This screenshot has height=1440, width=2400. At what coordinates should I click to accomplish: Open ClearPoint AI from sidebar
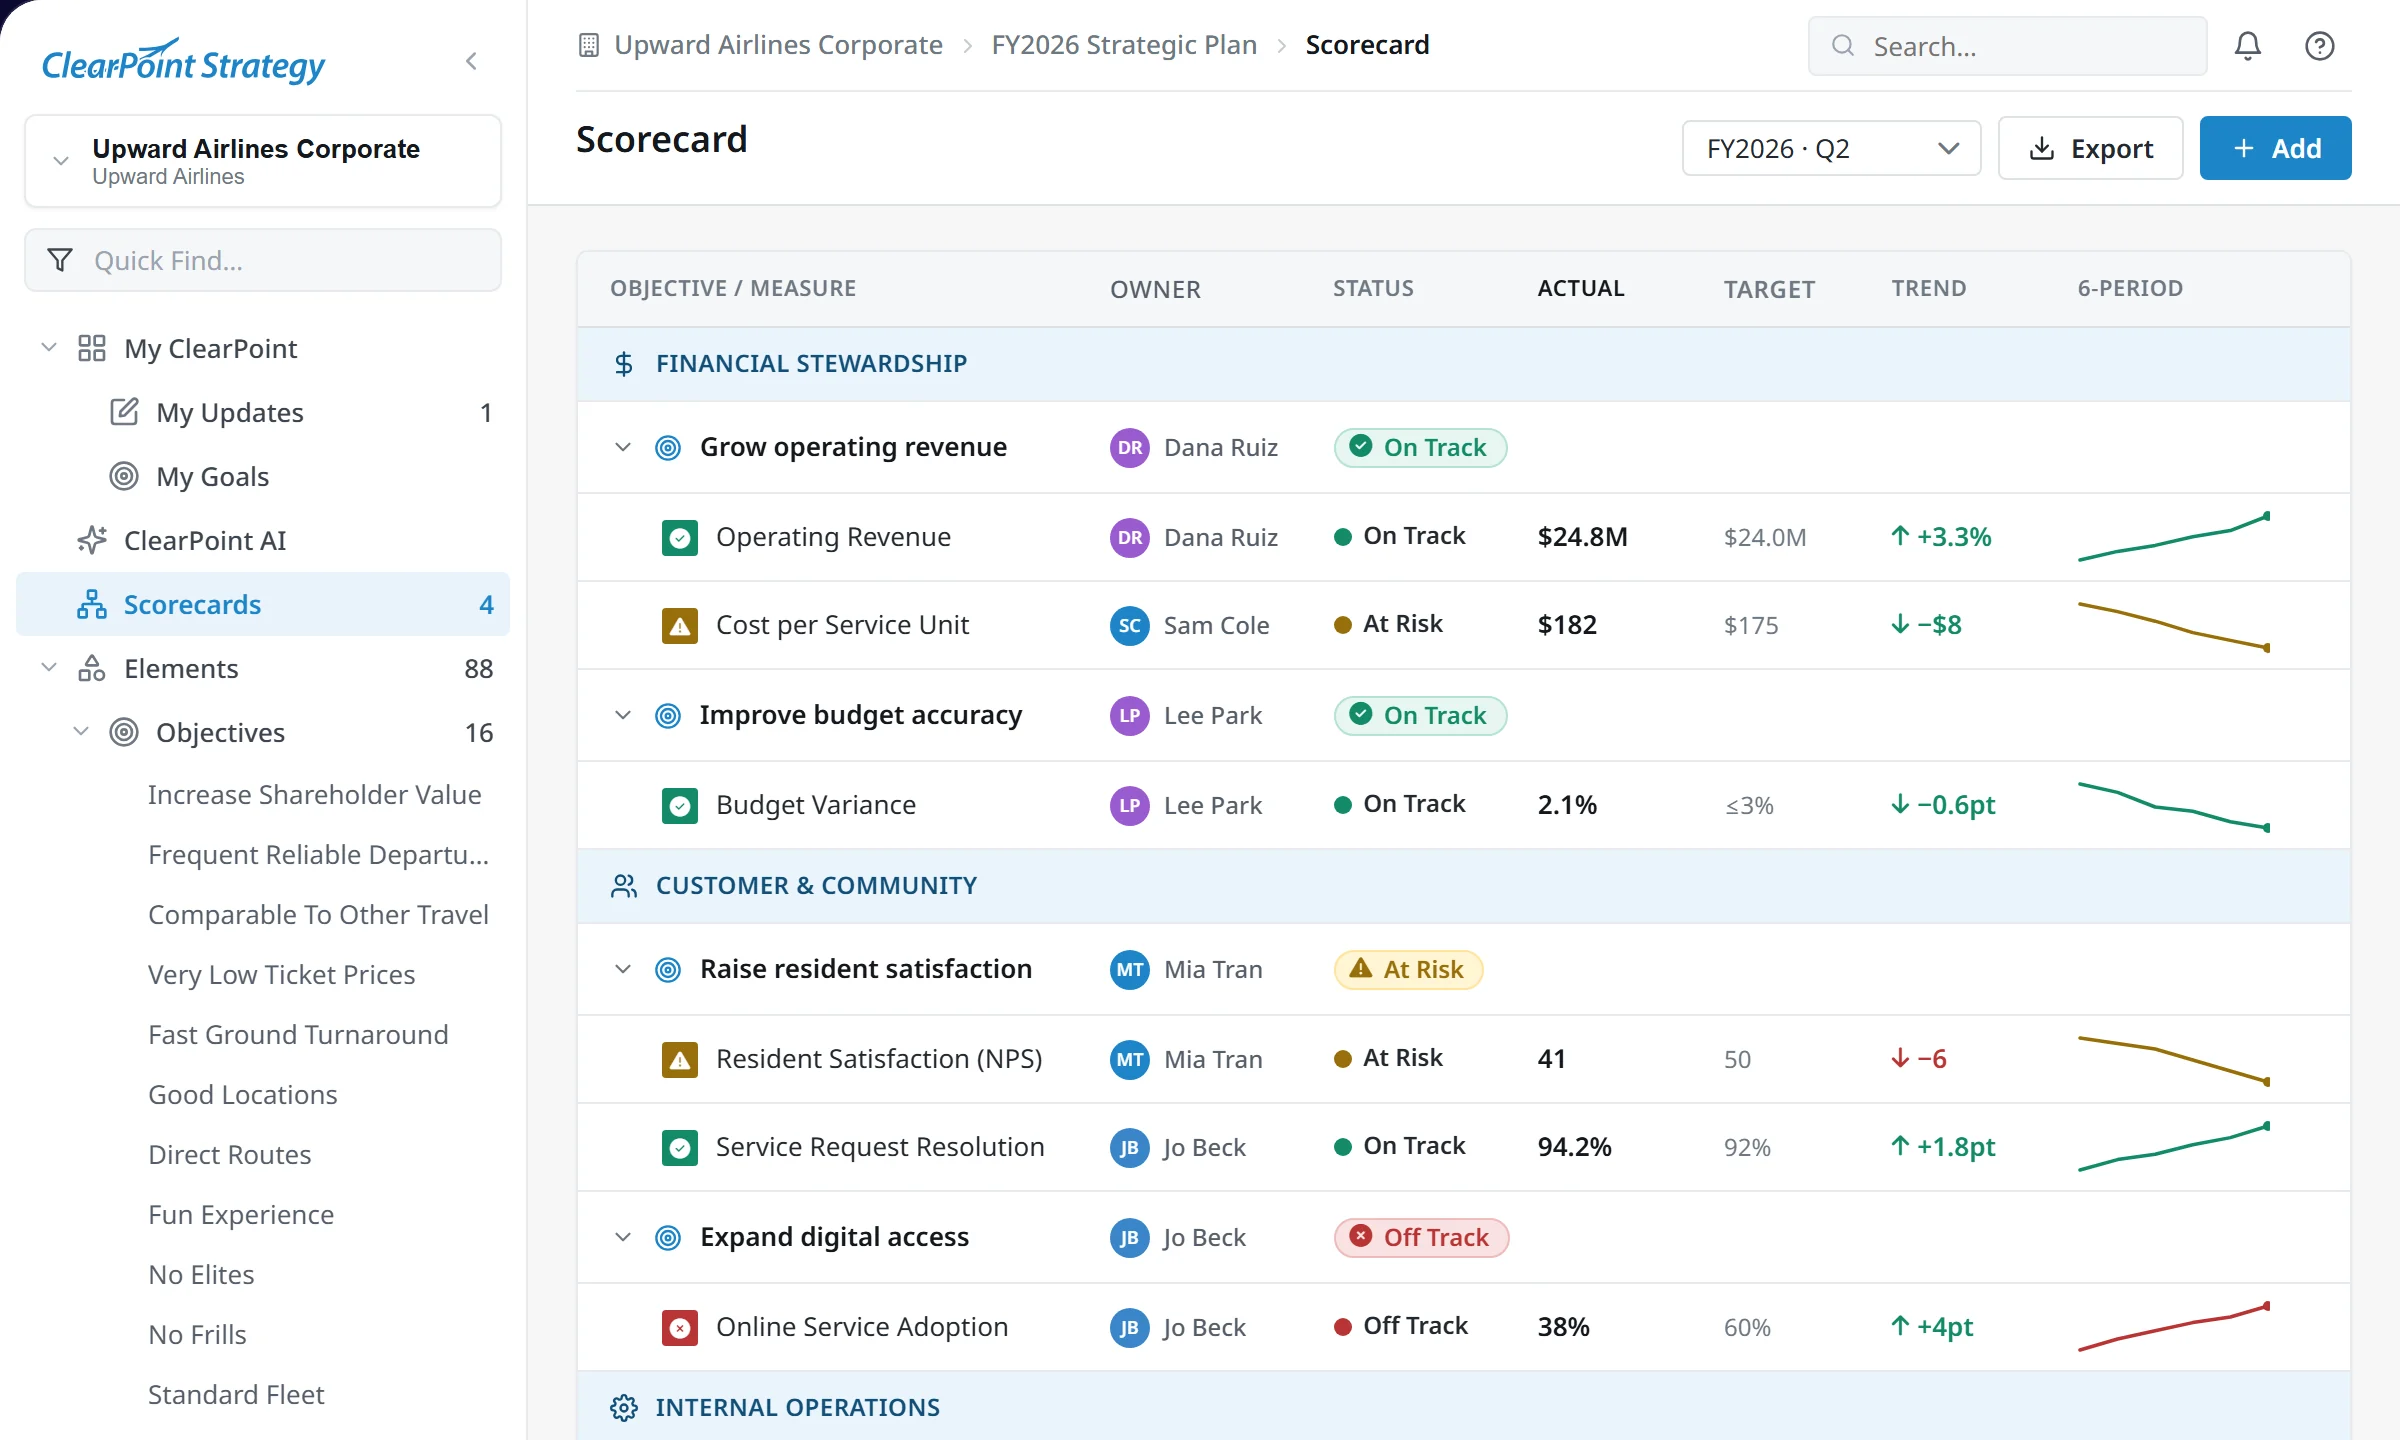tap(263, 540)
